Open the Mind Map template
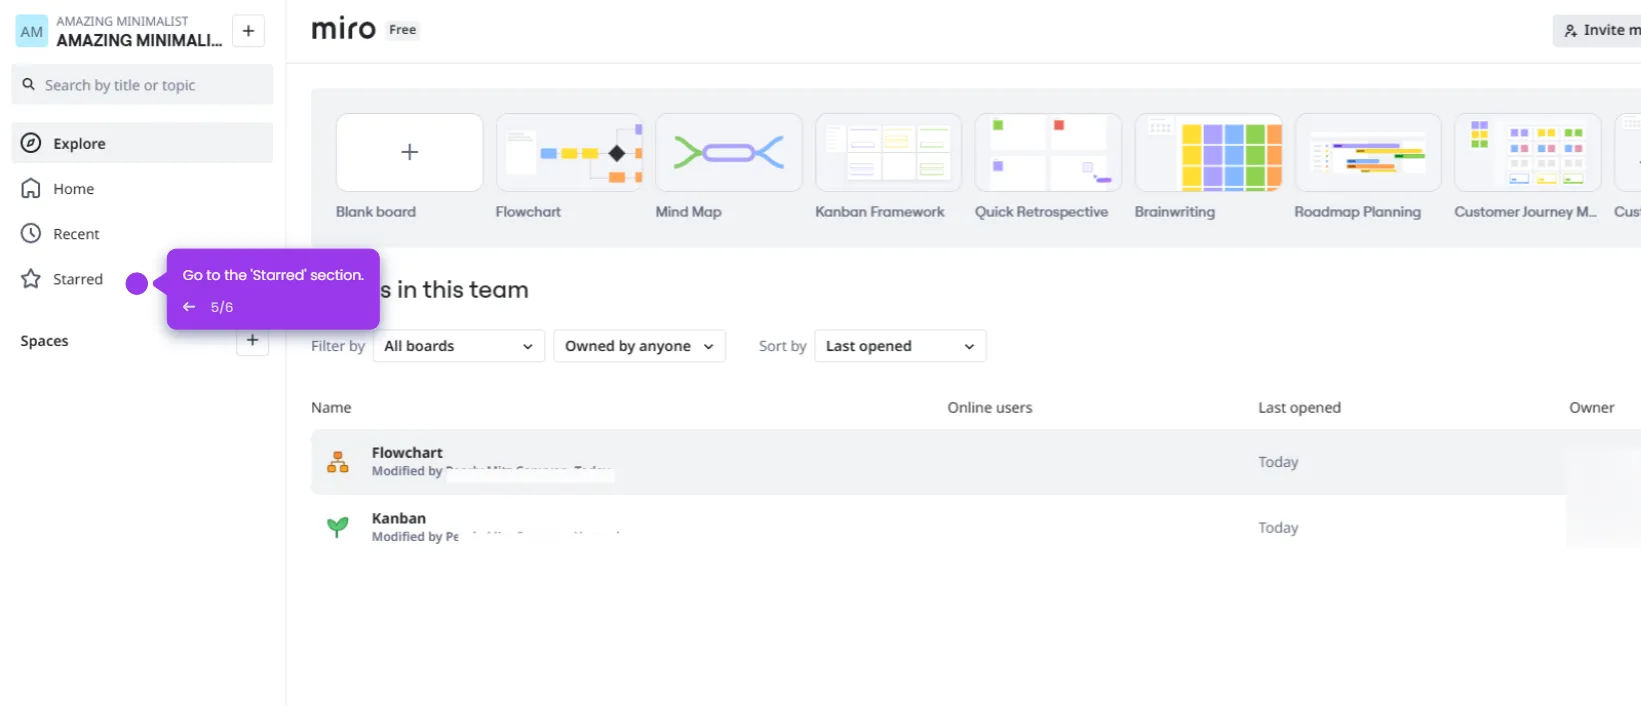The width and height of the screenshot is (1641, 706). [x=729, y=152]
